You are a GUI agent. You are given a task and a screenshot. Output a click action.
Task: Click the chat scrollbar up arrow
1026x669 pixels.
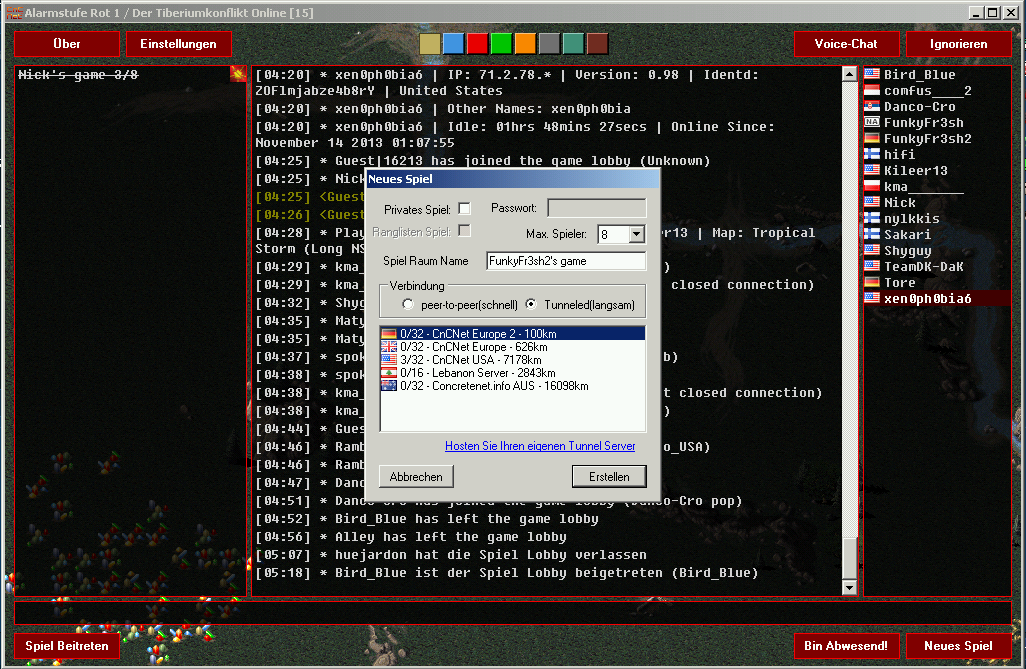pos(850,73)
